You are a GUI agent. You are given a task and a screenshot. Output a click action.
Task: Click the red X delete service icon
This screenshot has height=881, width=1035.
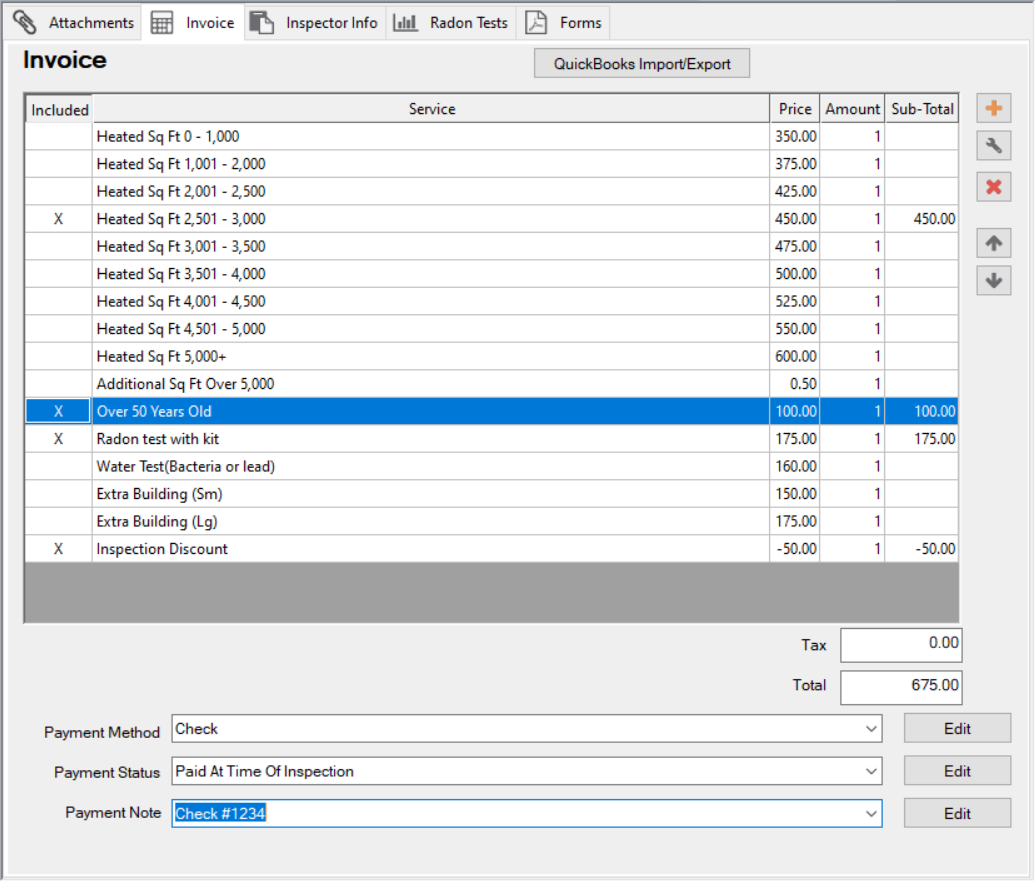tap(993, 186)
